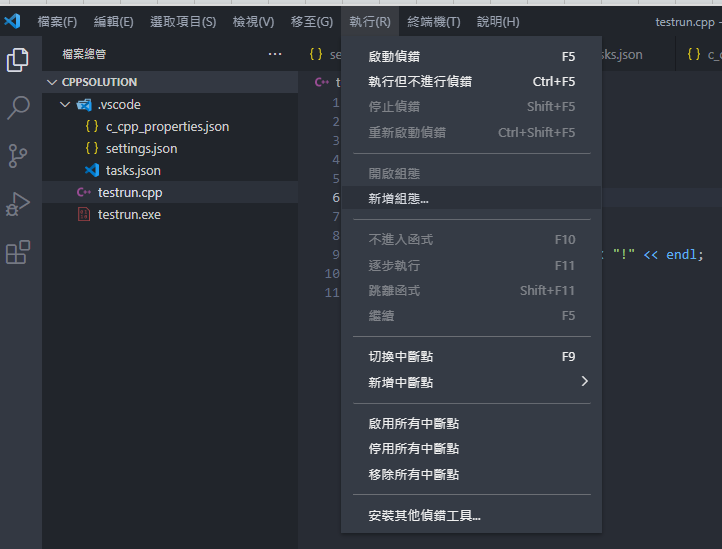The height and width of the screenshot is (549, 722).
Task: Click 安裝其他偵錯工具... option
Action: coord(424,516)
